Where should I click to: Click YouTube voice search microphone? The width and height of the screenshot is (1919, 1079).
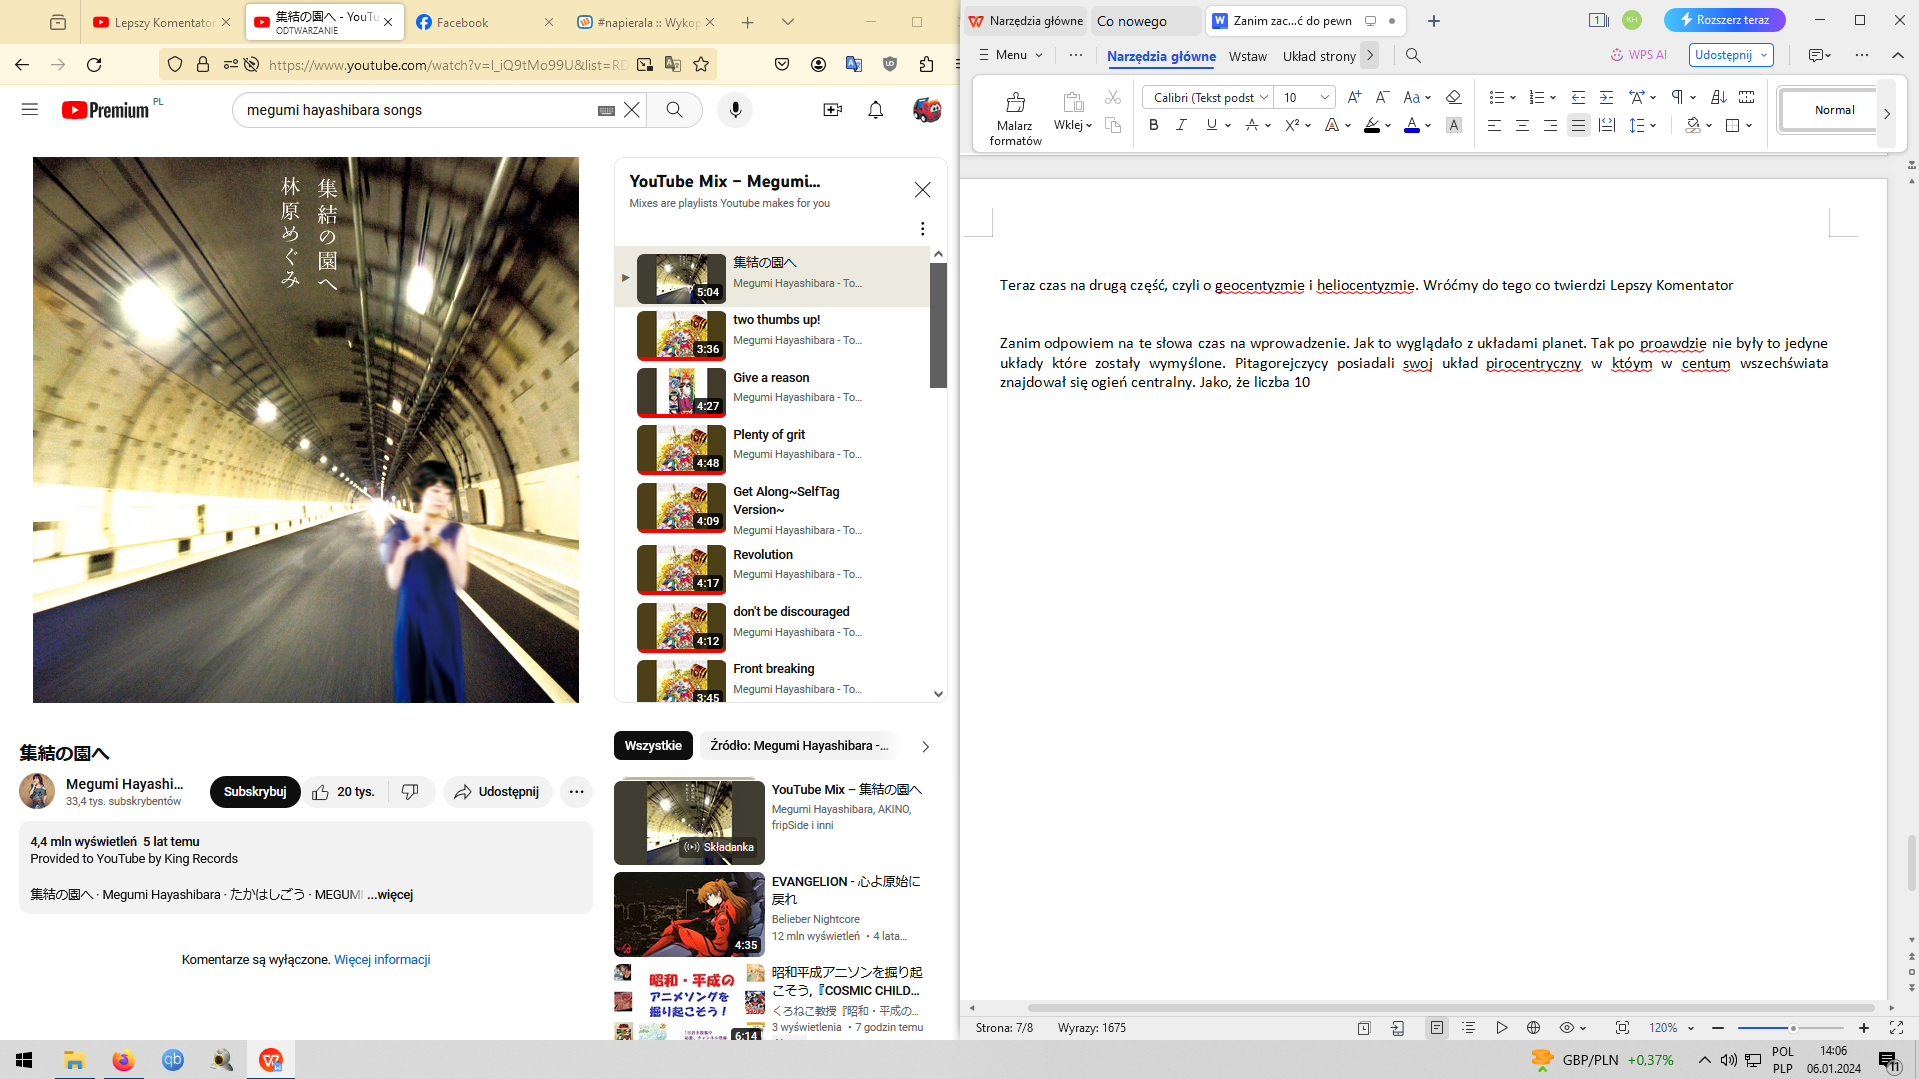(x=735, y=110)
